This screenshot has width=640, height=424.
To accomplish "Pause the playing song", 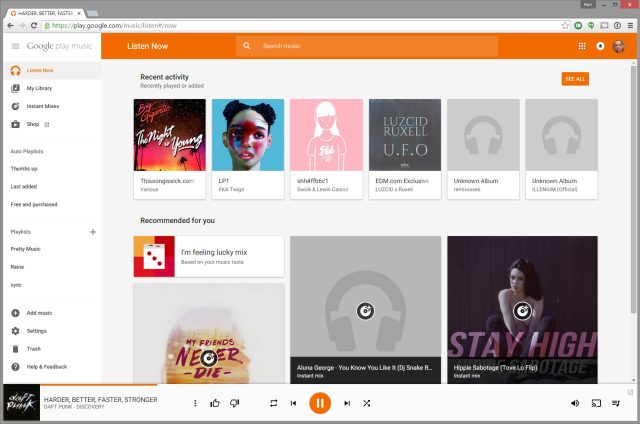I will coord(320,403).
